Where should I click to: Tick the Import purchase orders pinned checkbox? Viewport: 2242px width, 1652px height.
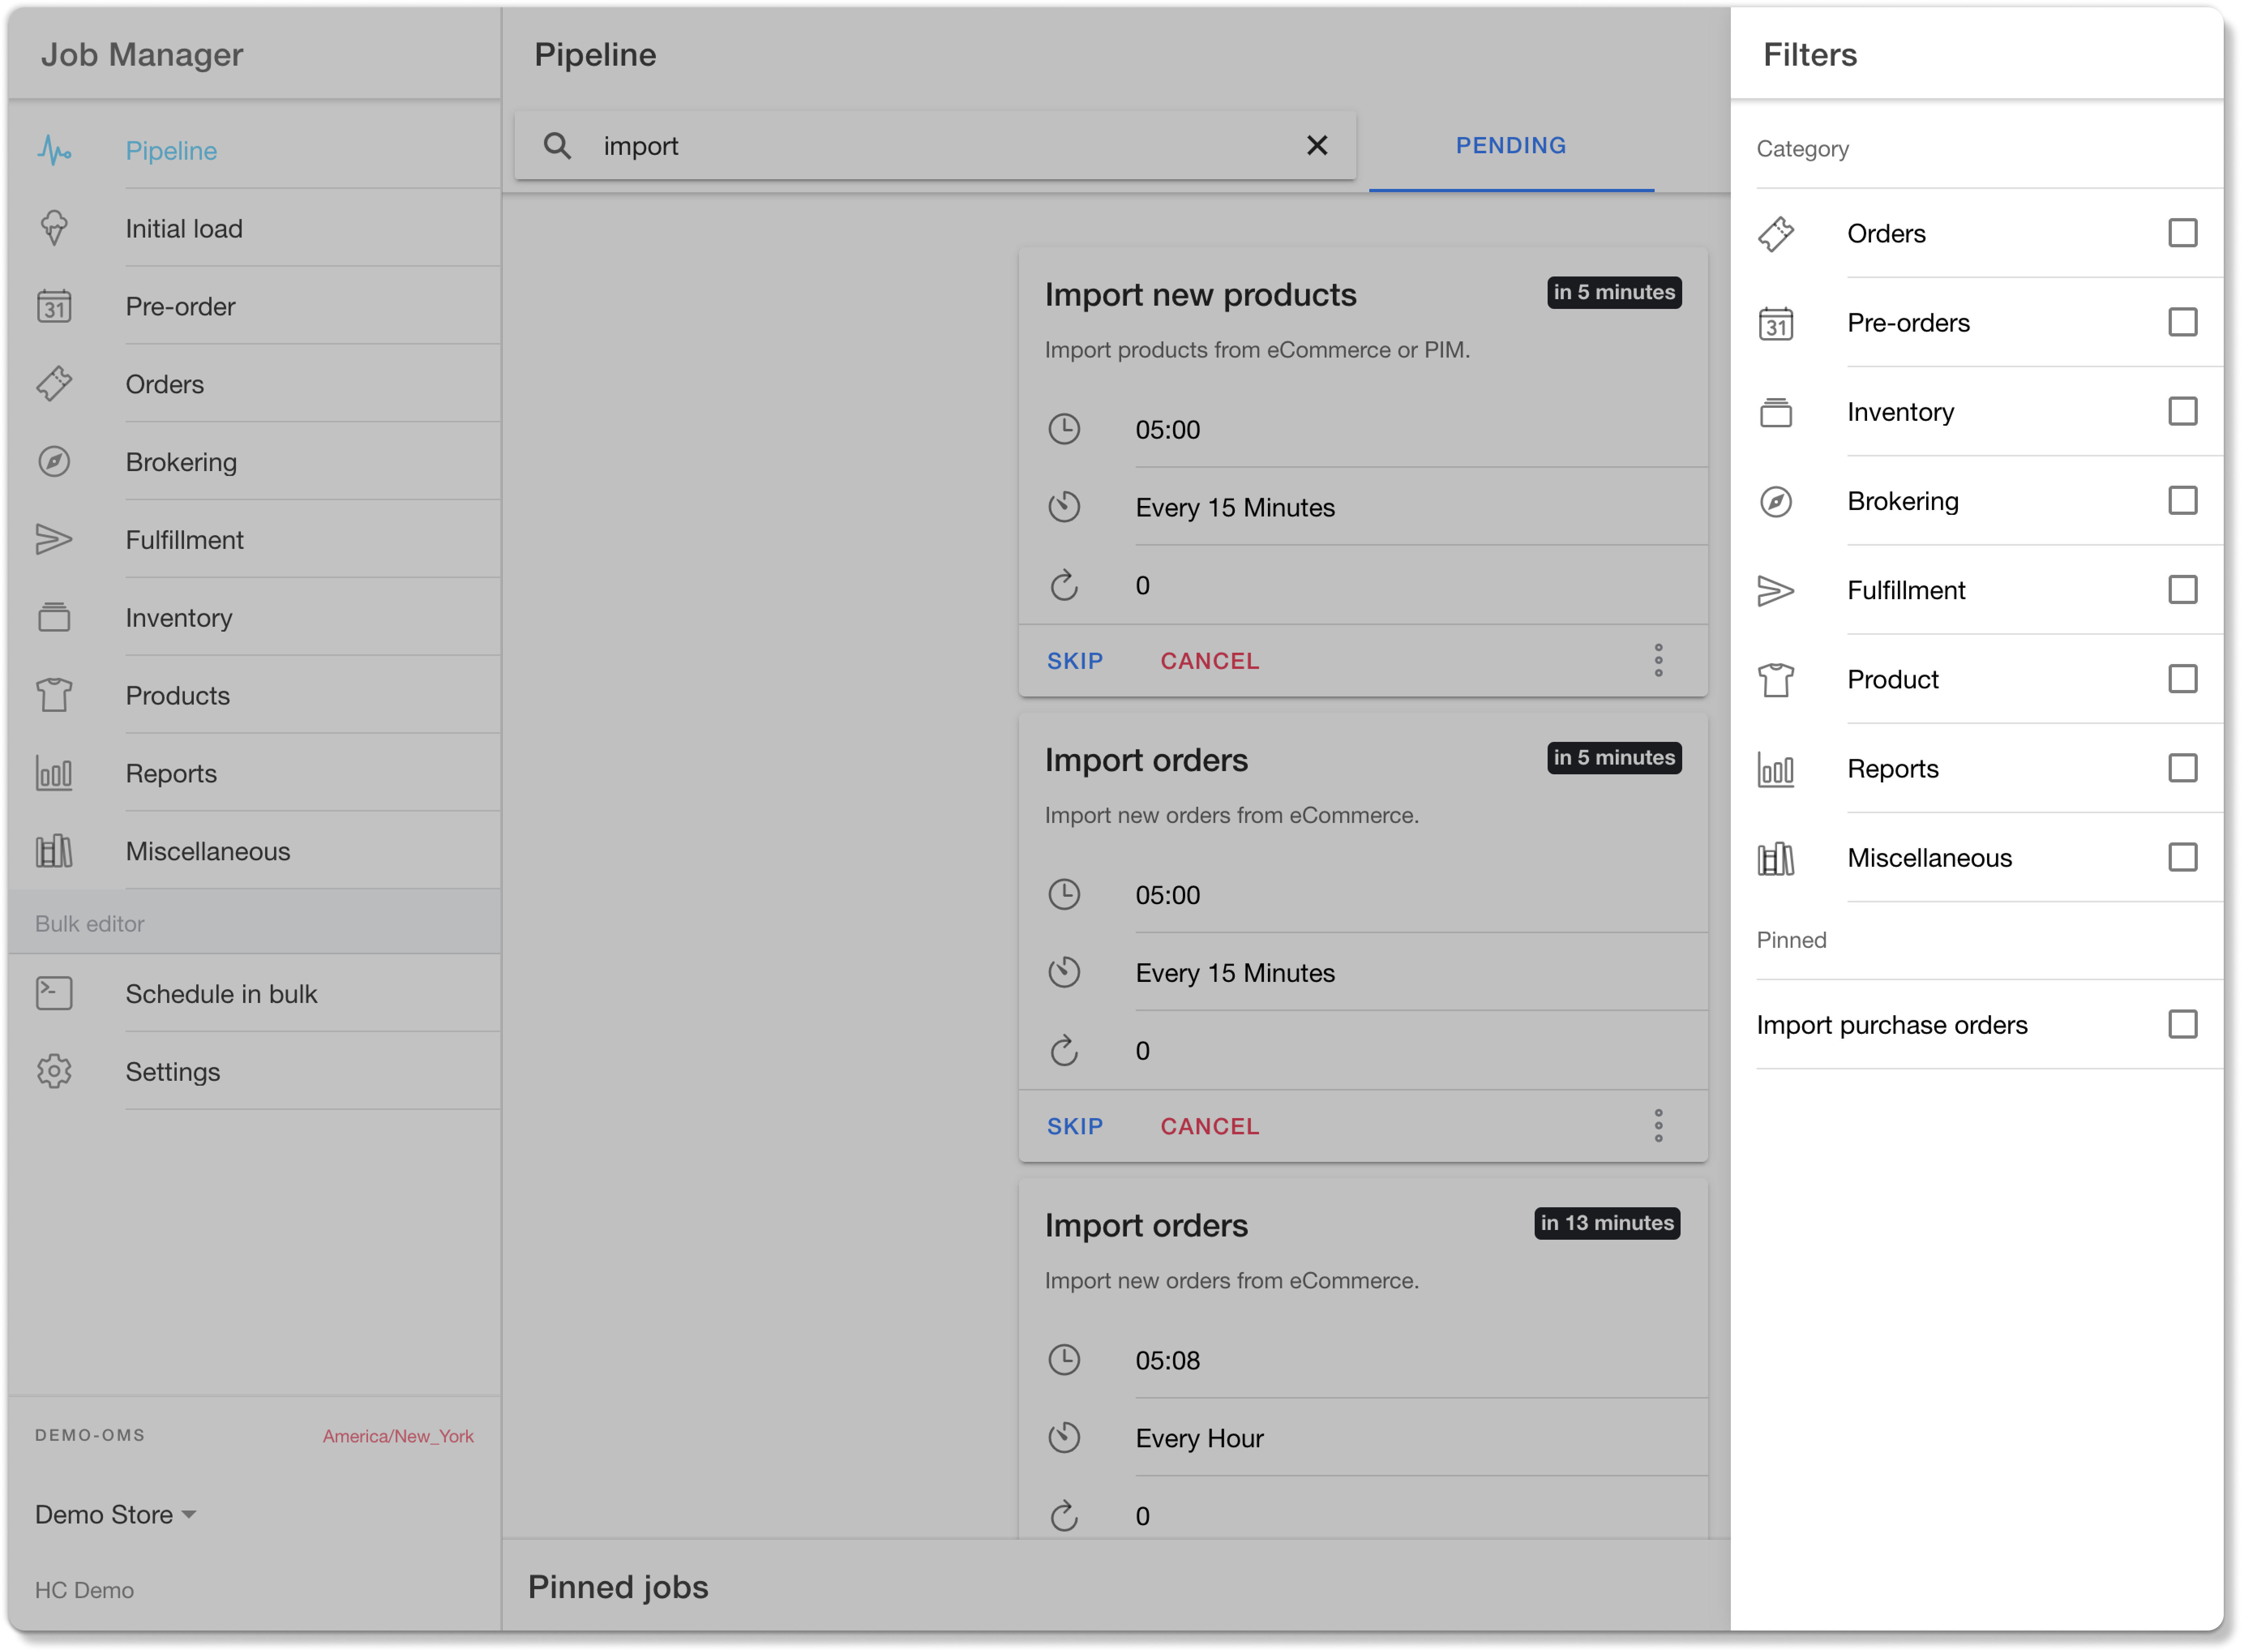click(x=2182, y=1025)
